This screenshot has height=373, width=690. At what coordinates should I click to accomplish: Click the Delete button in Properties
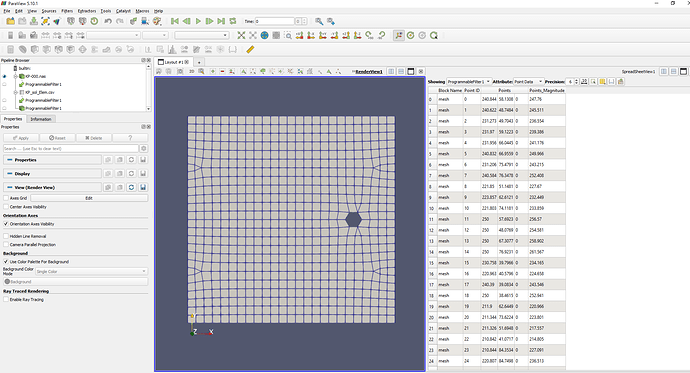point(93,138)
